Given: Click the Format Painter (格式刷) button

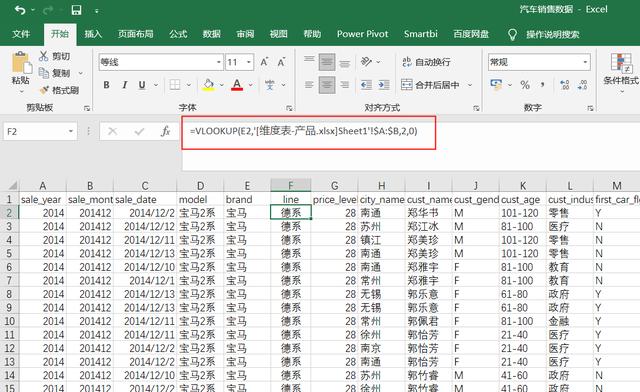Looking at the screenshot, I should pos(58,90).
